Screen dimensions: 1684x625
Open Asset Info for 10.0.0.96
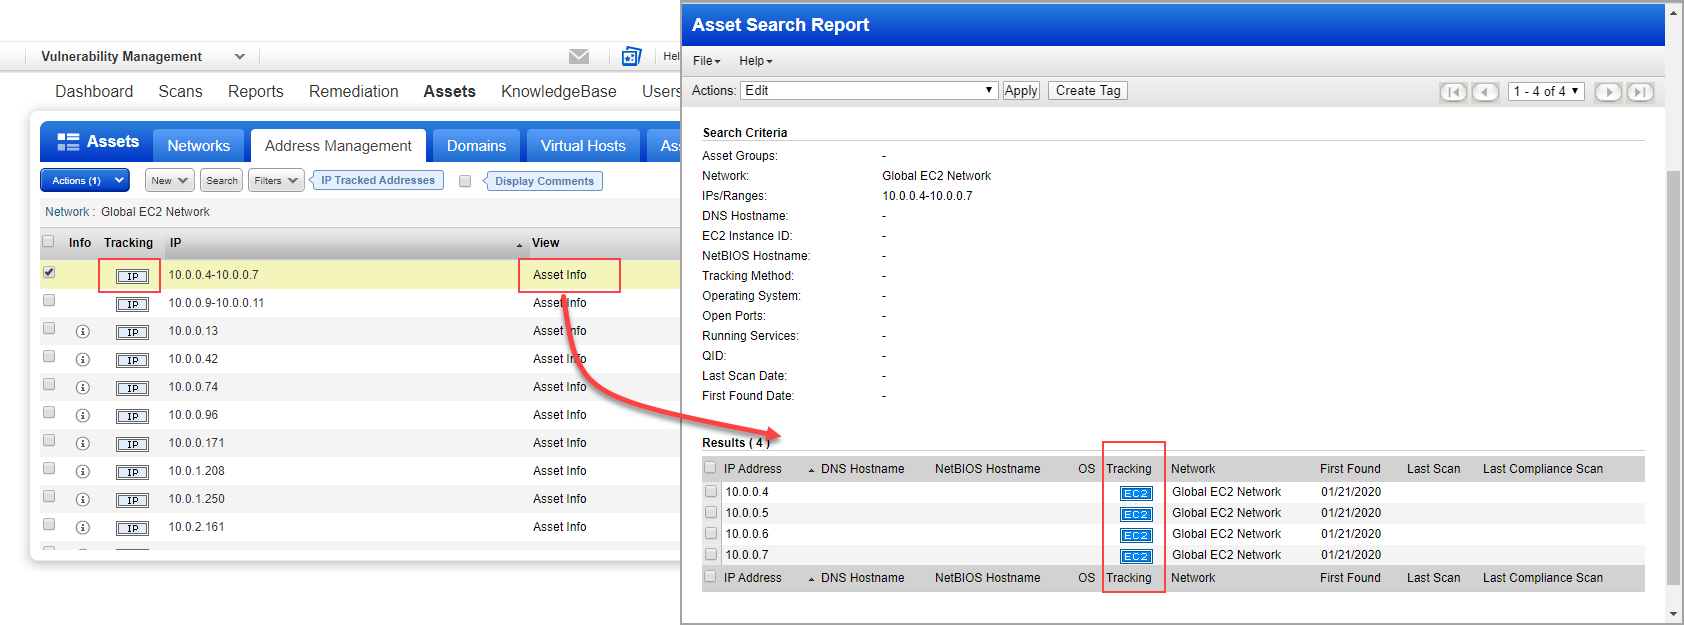[560, 415]
